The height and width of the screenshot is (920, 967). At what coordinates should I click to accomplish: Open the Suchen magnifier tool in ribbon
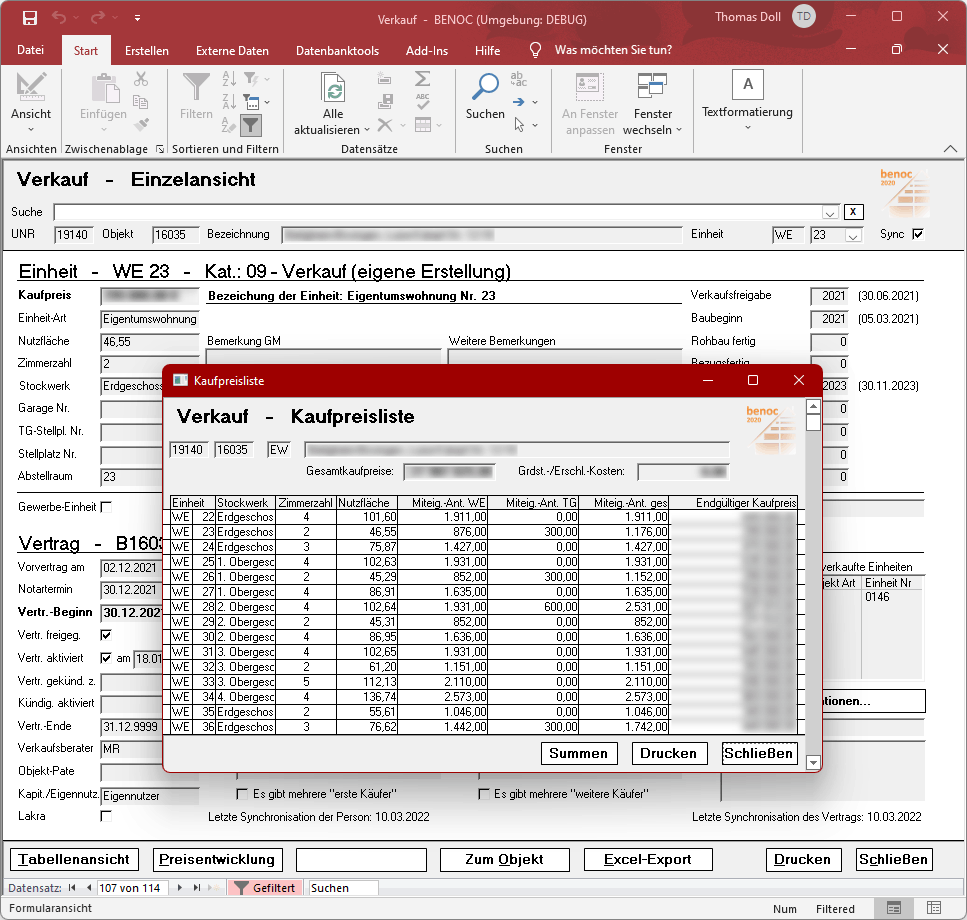coord(485,88)
